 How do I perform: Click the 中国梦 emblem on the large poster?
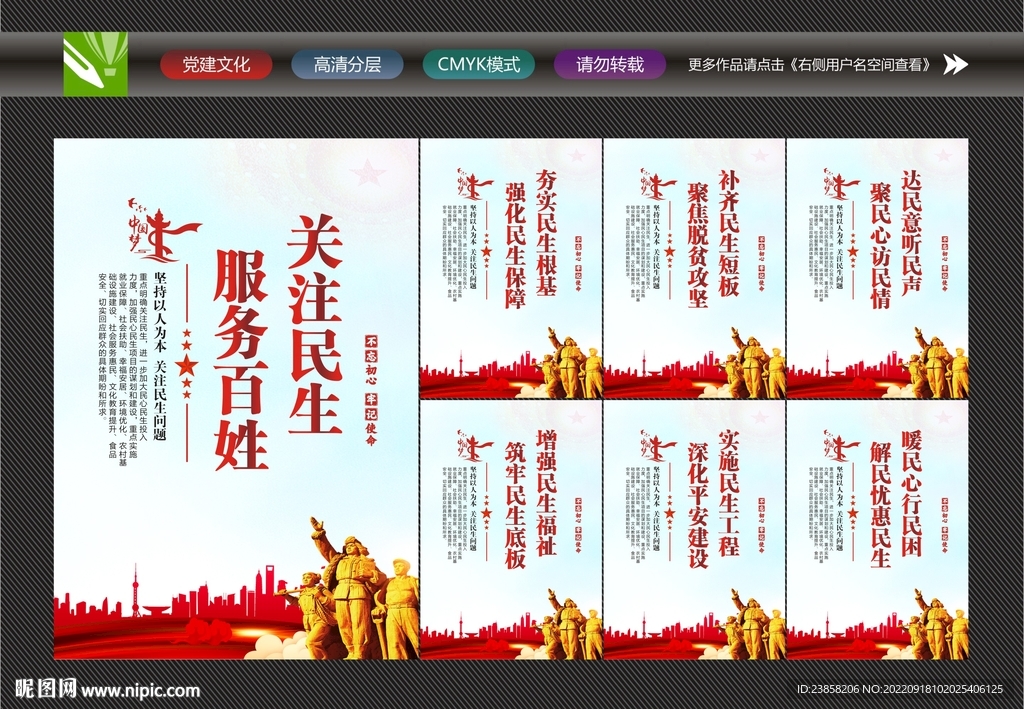[163, 228]
